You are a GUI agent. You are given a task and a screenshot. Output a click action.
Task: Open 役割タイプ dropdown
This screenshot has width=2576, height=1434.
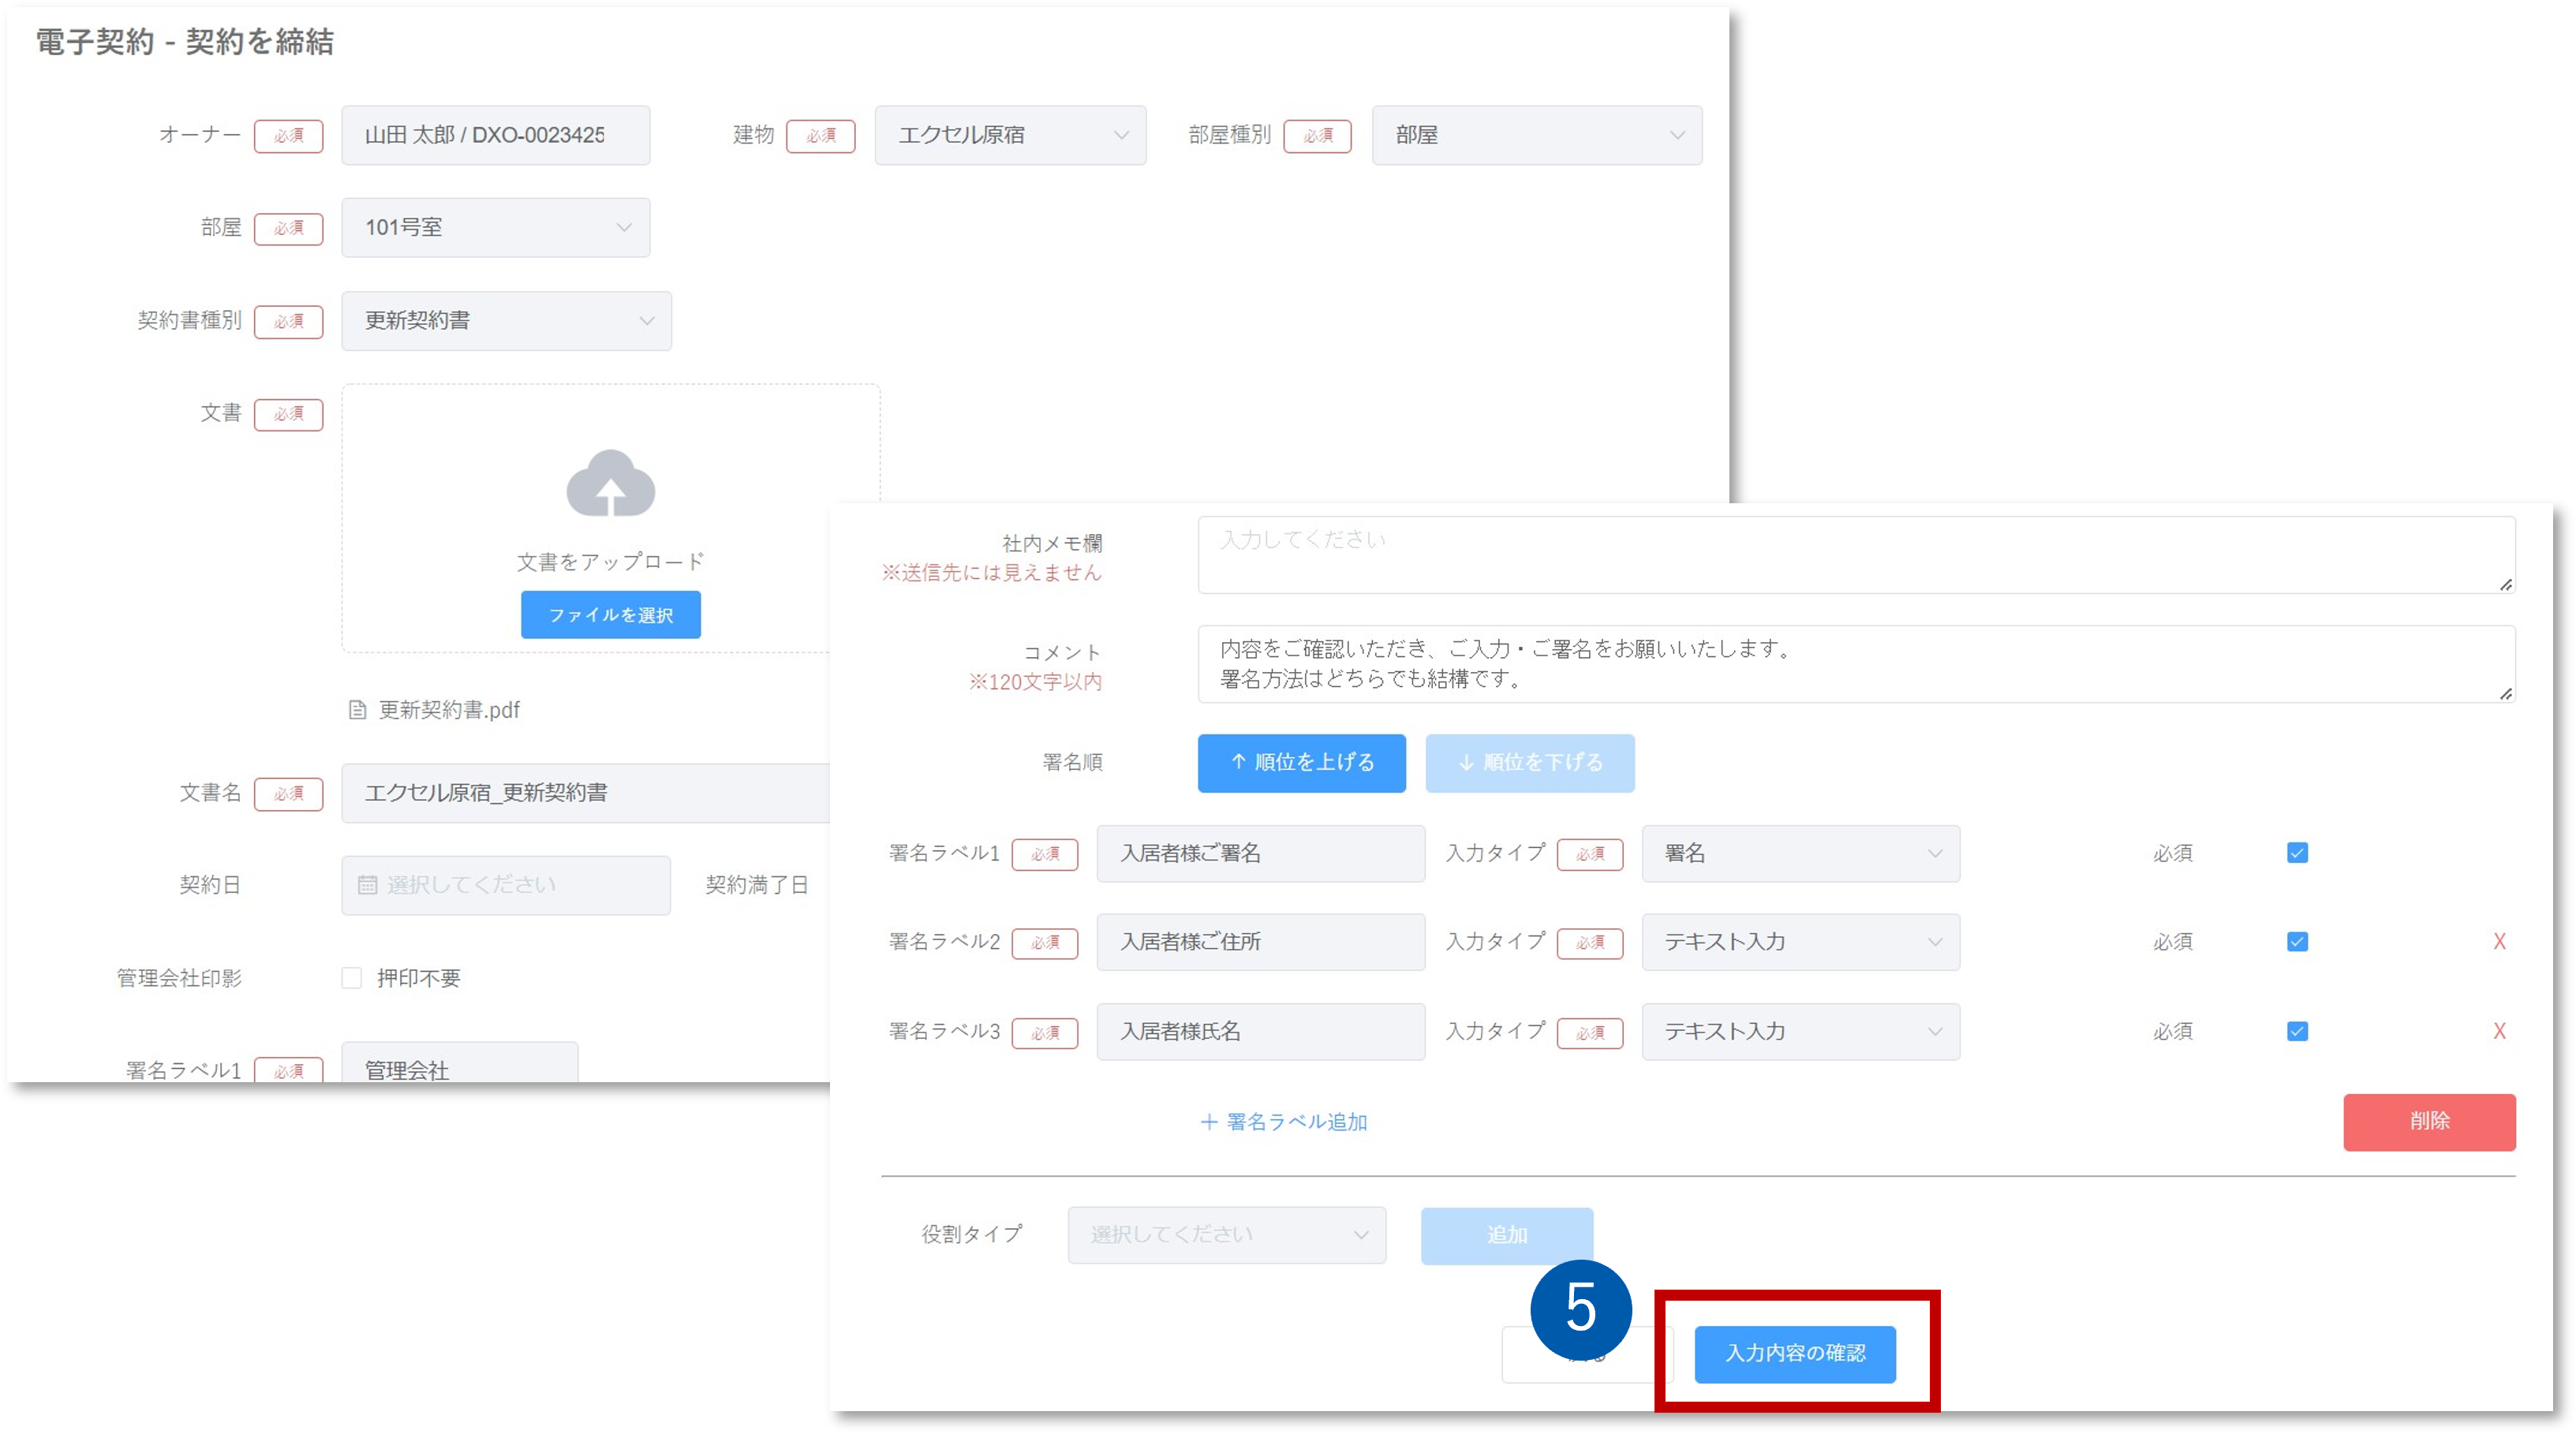[1226, 1235]
